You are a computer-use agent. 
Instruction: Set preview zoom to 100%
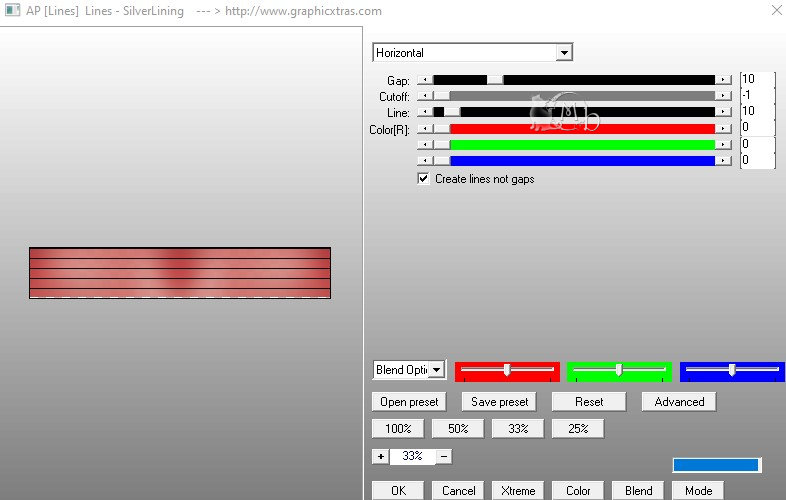(398, 429)
